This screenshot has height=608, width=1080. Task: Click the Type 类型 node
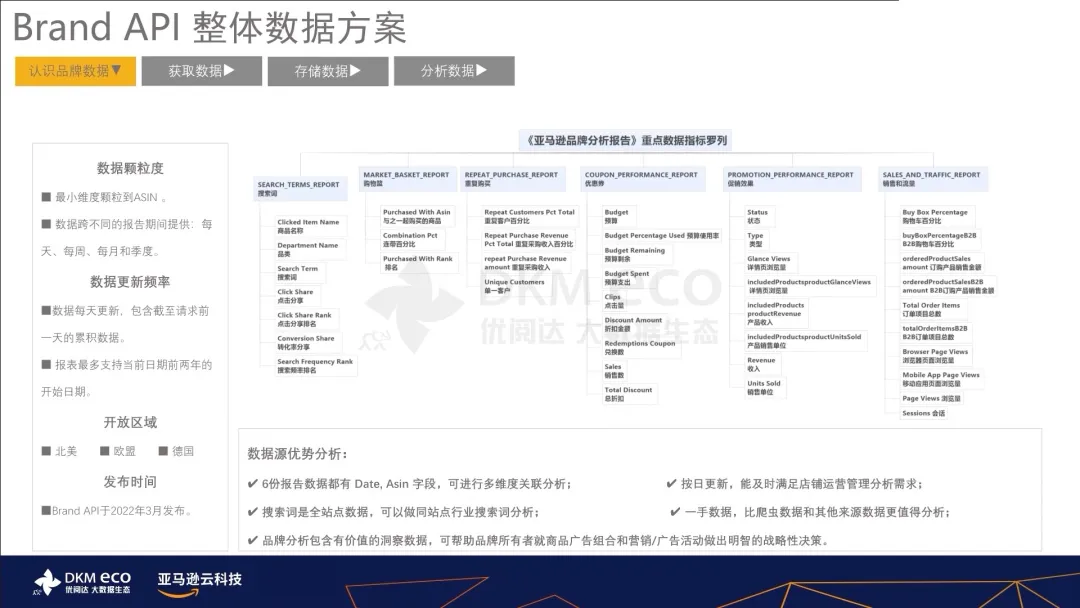pyautogui.click(x=756, y=240)
